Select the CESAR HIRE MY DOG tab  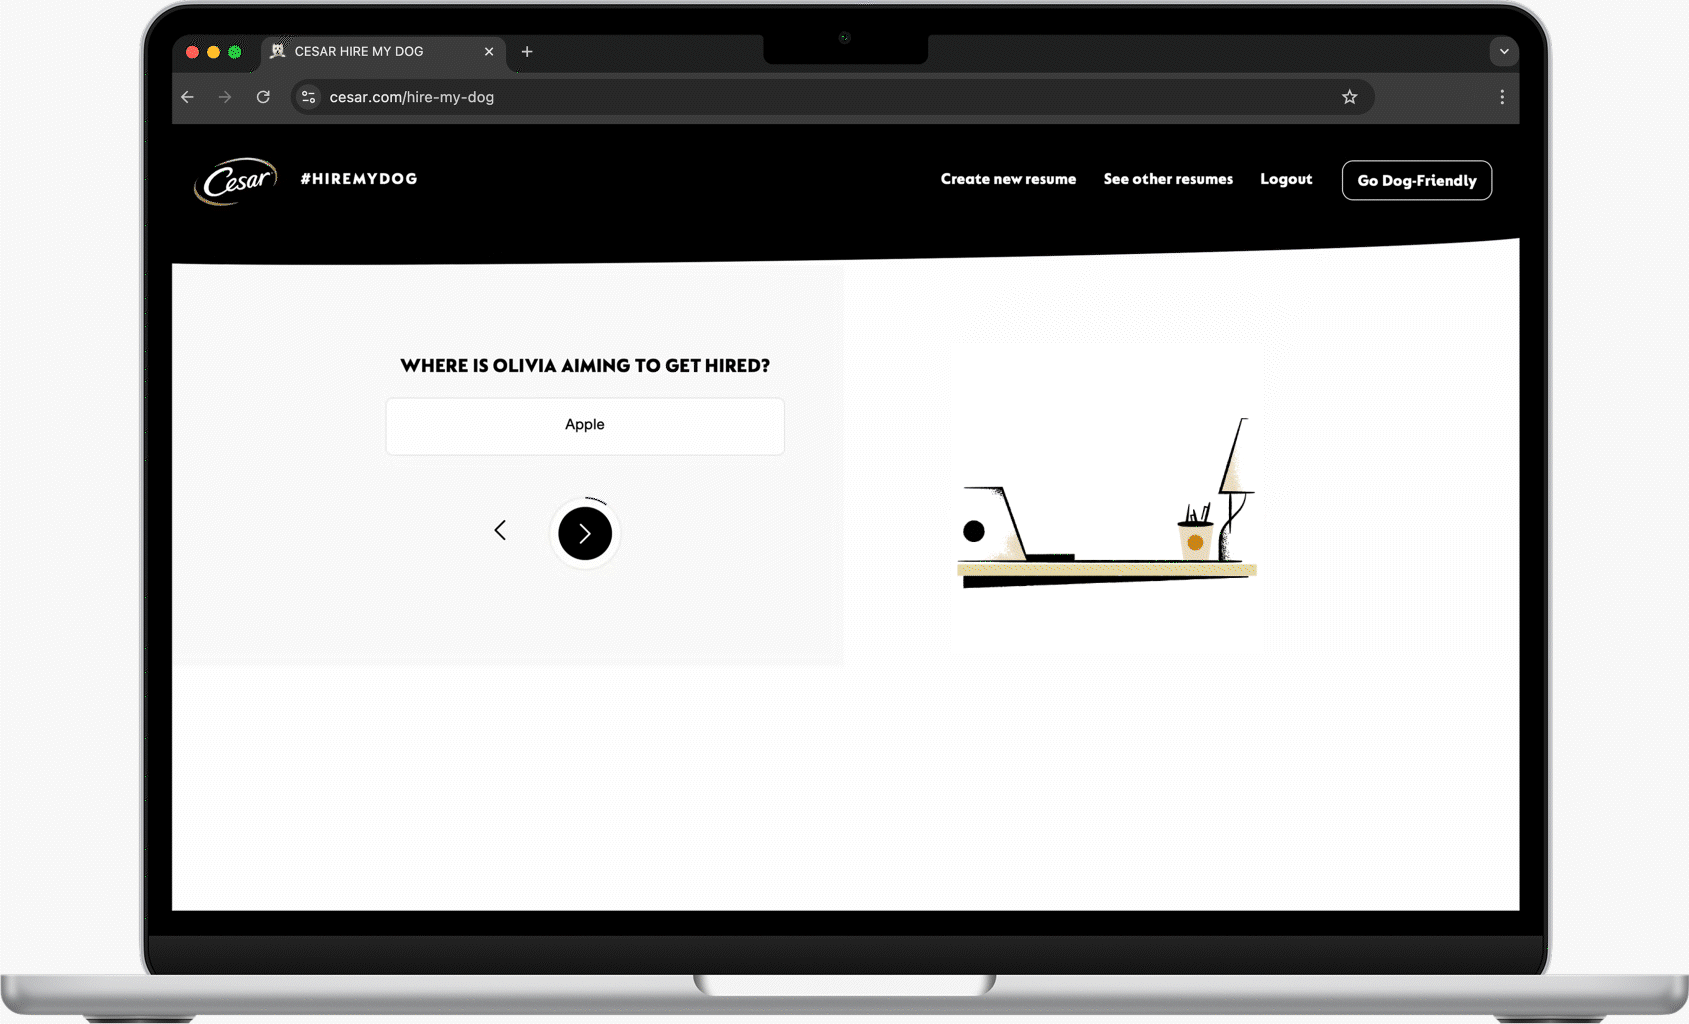370,52
